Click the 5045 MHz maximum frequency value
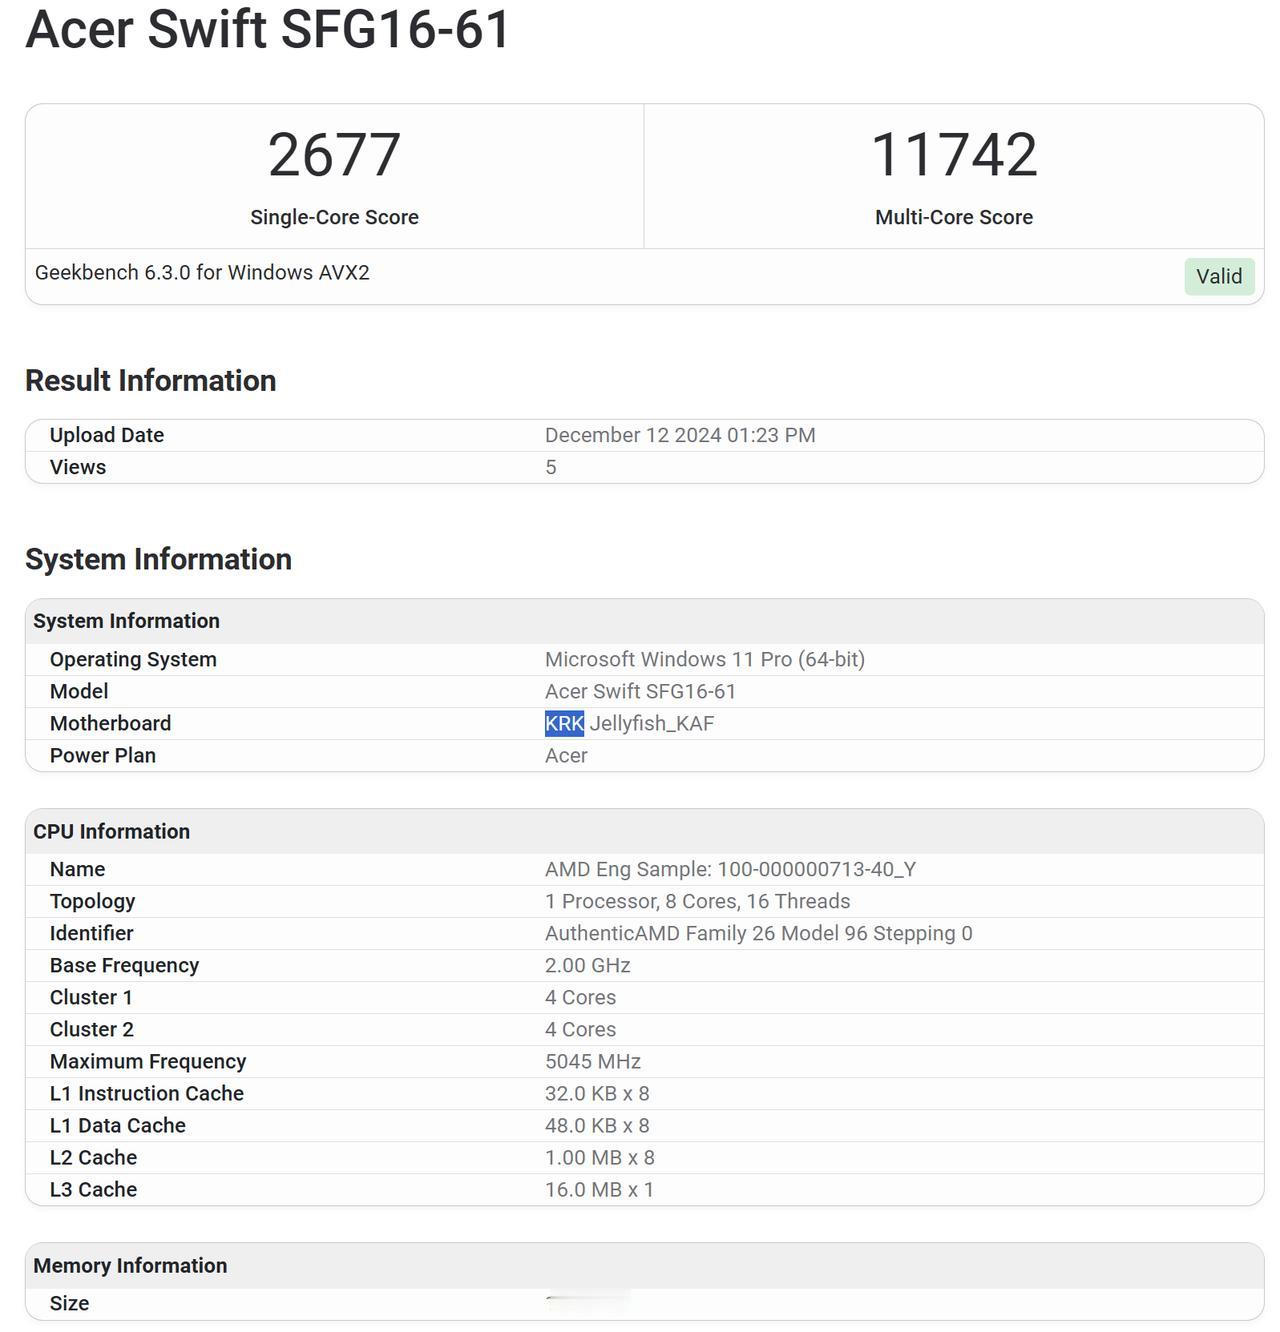Viewport: 1280px width, 1332px height. tap(592, 1061)
